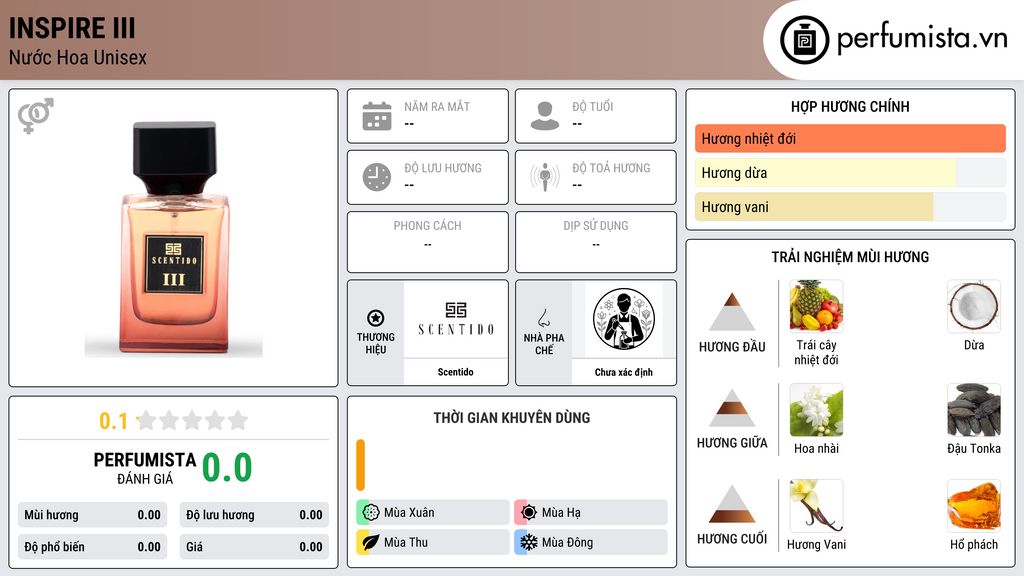Select the Hoa nhài jasmine note image
1024x576 pixels.
click(x=816, y=410)
